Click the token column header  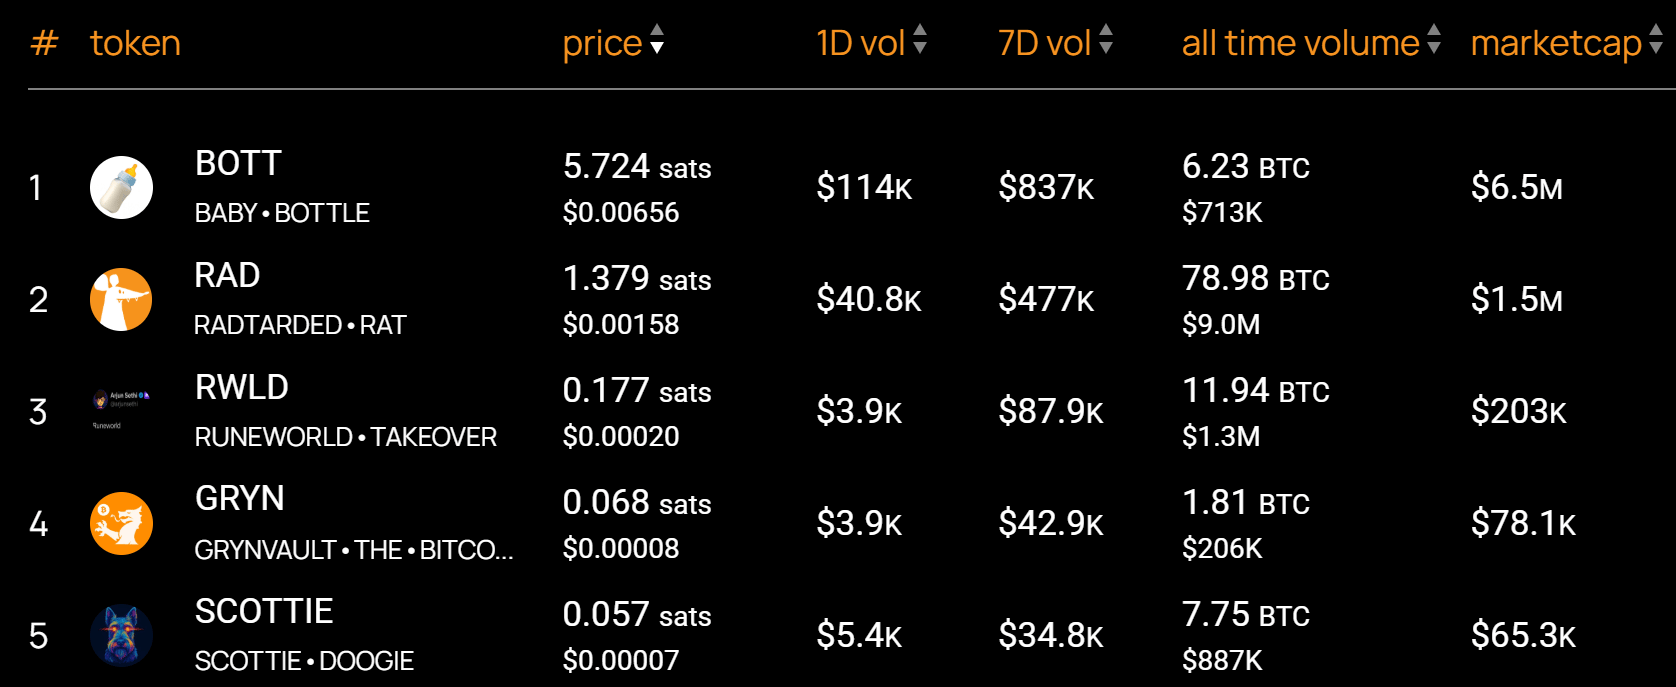pyautogui.click(x=135, y=43)
